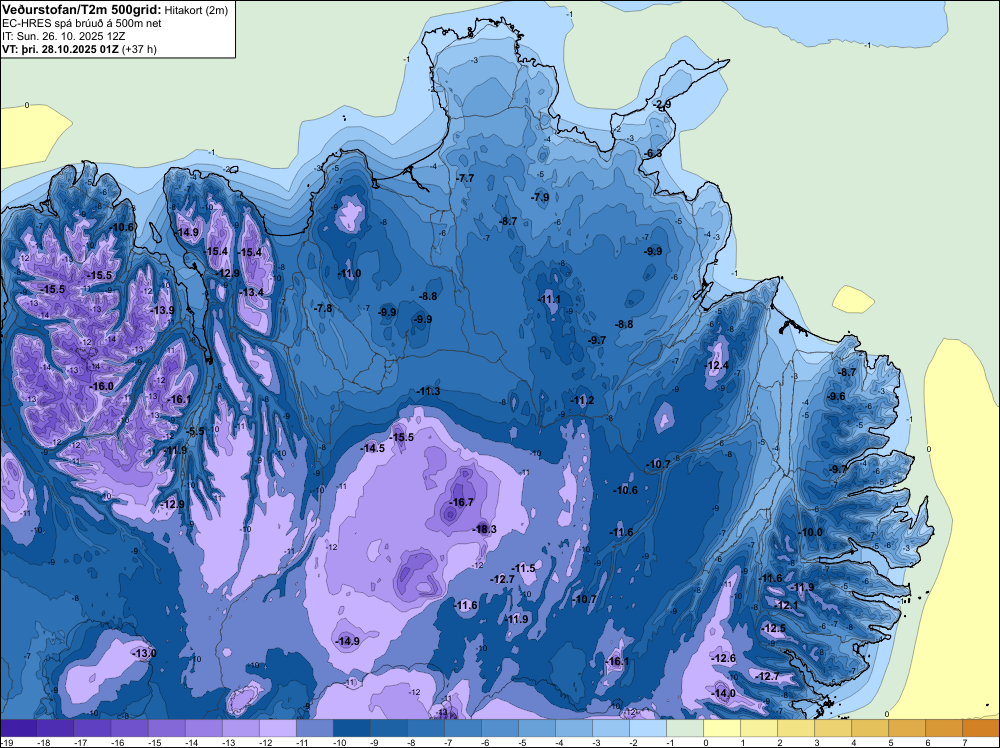The width and height of the screenshot is (1000, 748).
Task: Select the orange legend swatch right of 7
Action: pyautogui.click(x=981, y=728)
